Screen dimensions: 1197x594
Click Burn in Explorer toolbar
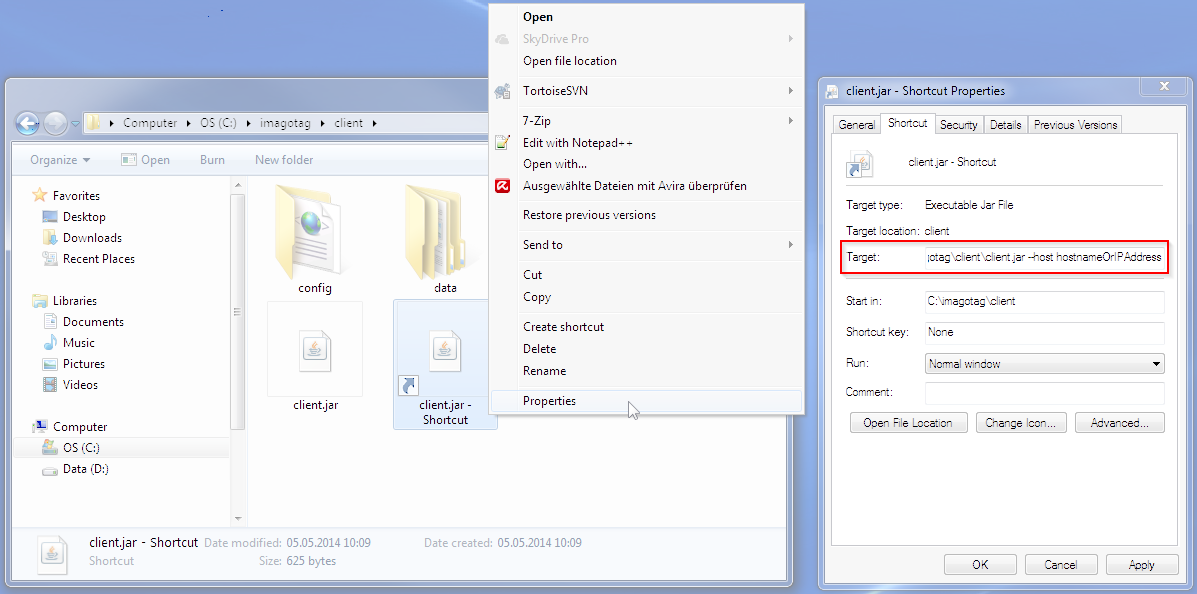(x=212, y=160)
